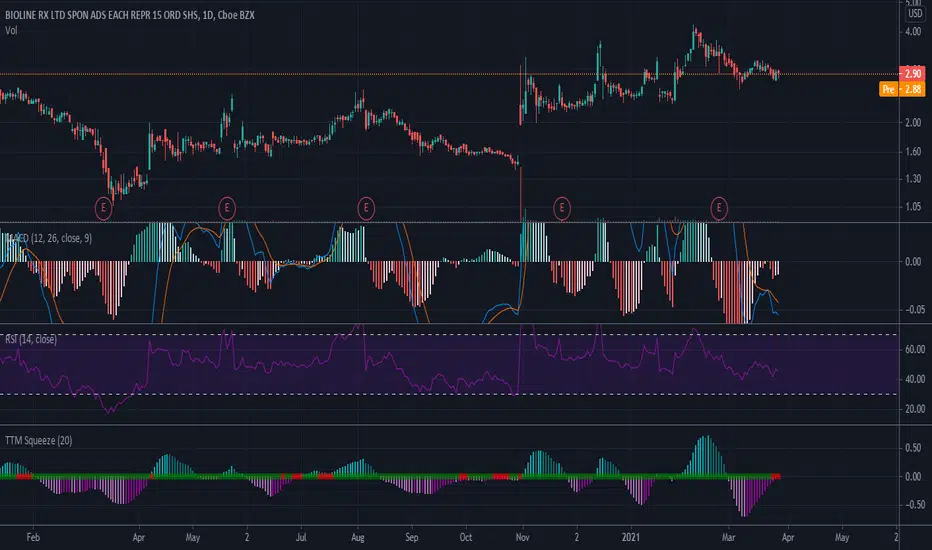Click the Feb label on time axis
This screenshot has width=932, height=550.
pos(33,537)
